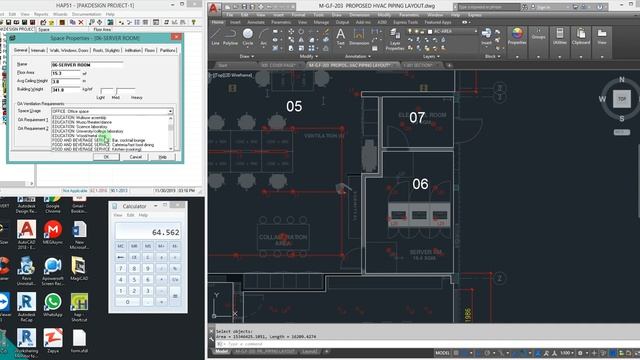Open the Space Usage dropdown

[170, 111]
